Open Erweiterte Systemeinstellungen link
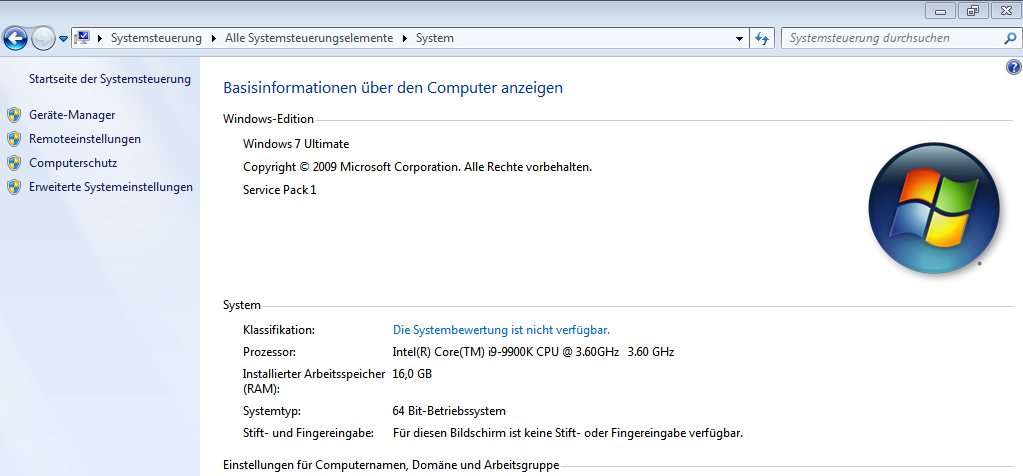This screenshot has width=1023, height=476. 111,187
